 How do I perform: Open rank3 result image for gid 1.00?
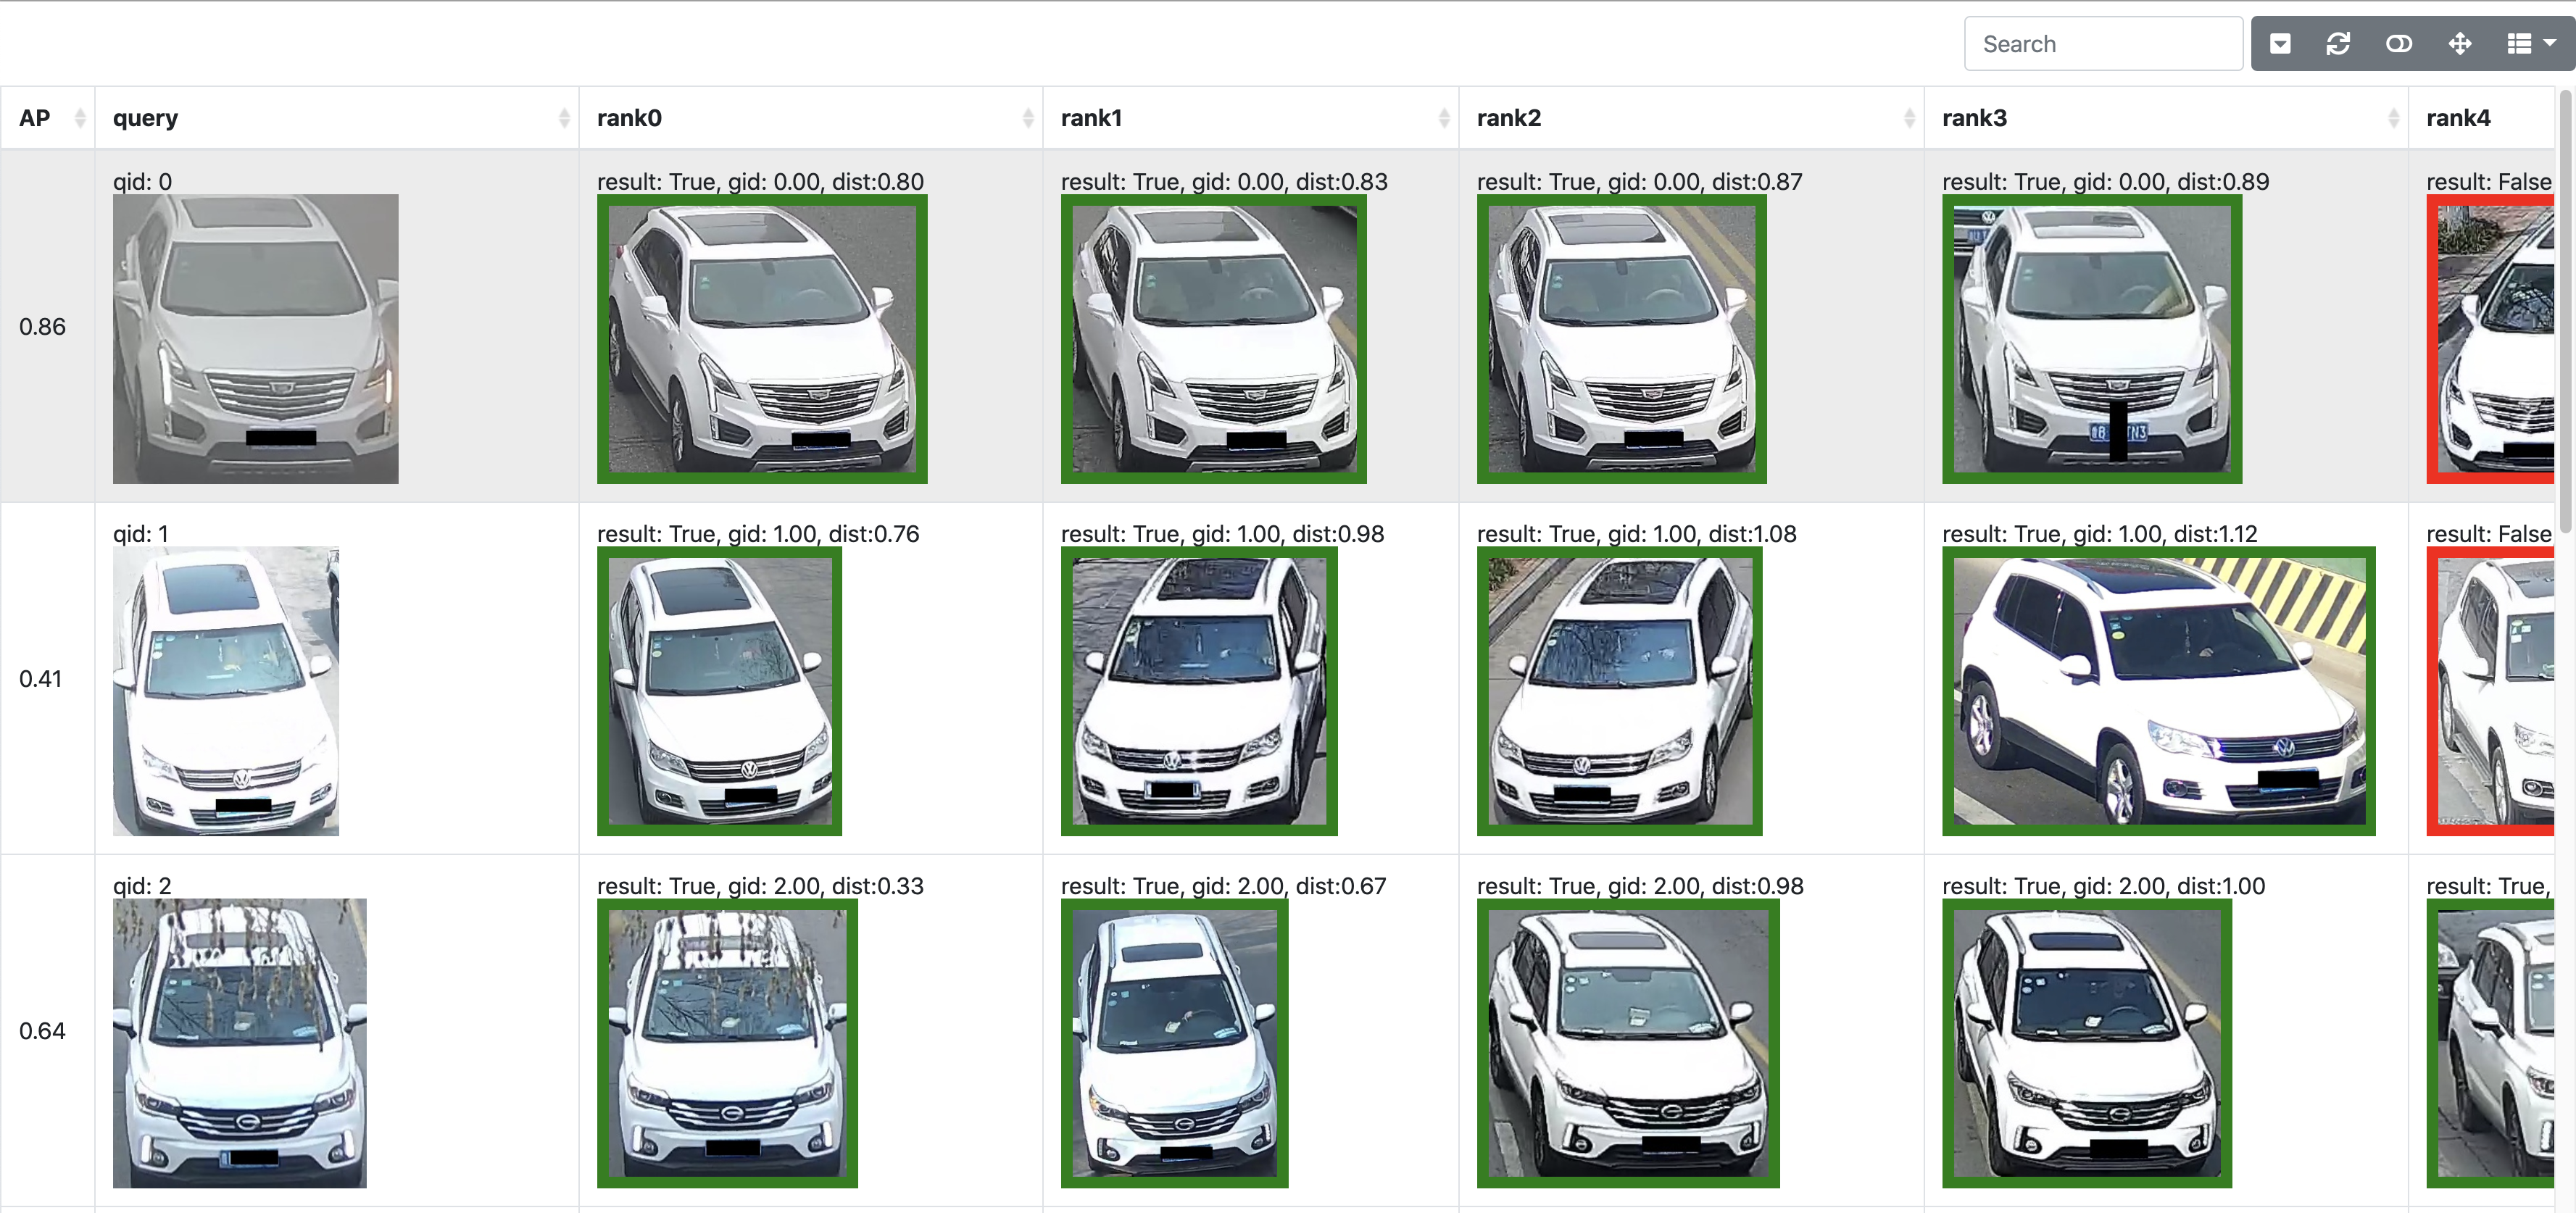click(x=2158, y=690)
